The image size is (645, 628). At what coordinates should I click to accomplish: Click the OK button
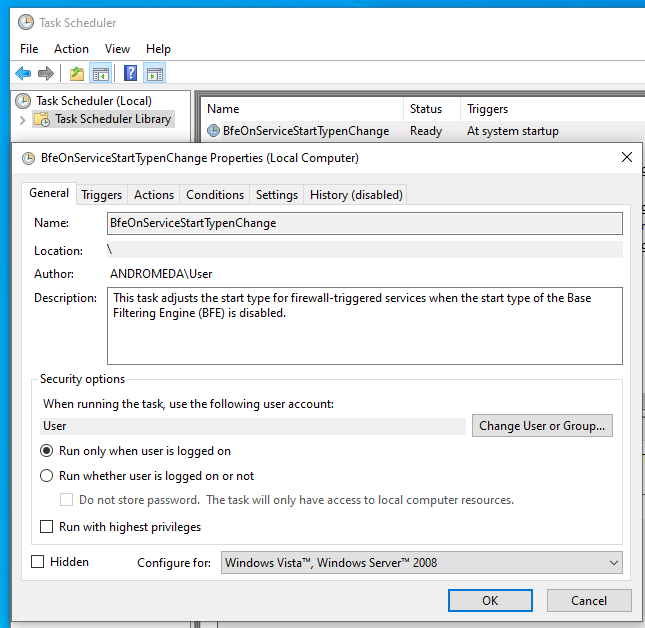click(490, 600)
